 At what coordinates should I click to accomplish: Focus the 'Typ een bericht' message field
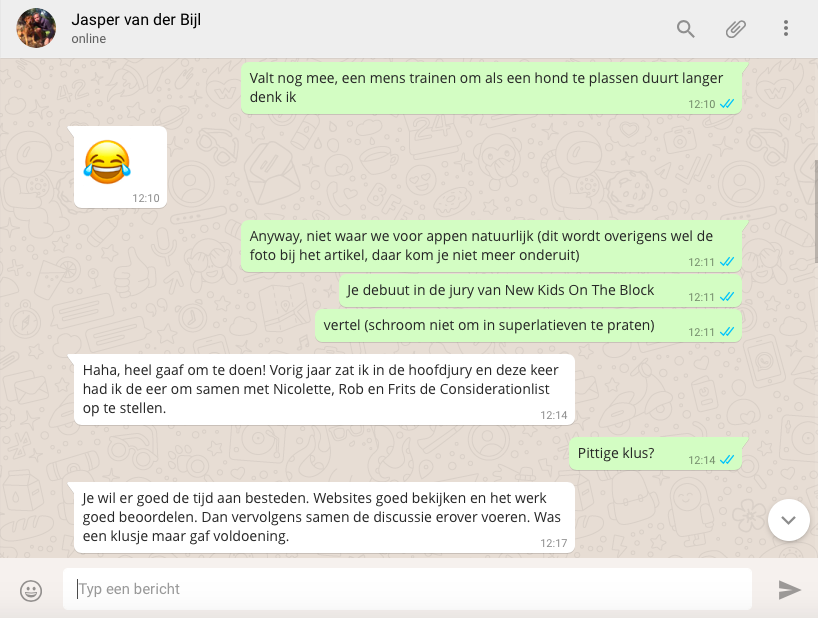(x=407, y=589)
